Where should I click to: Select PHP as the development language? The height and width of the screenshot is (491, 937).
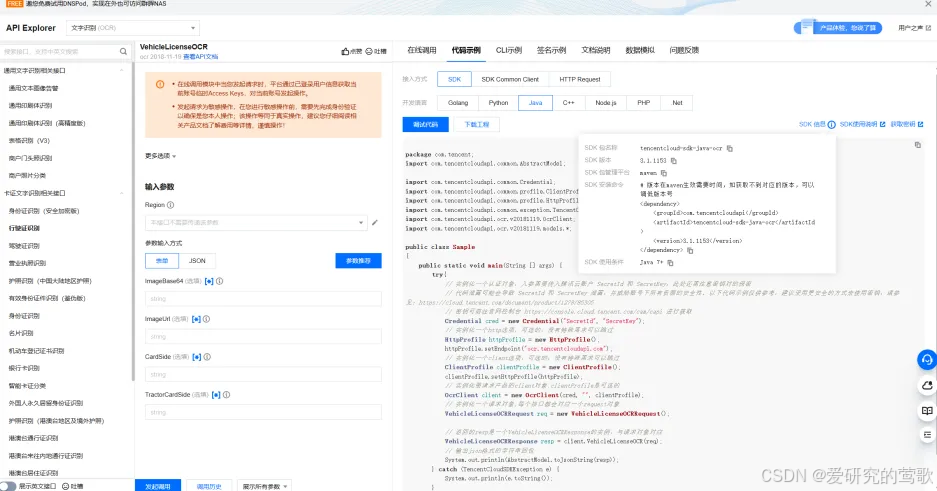(x=644, y=103)
